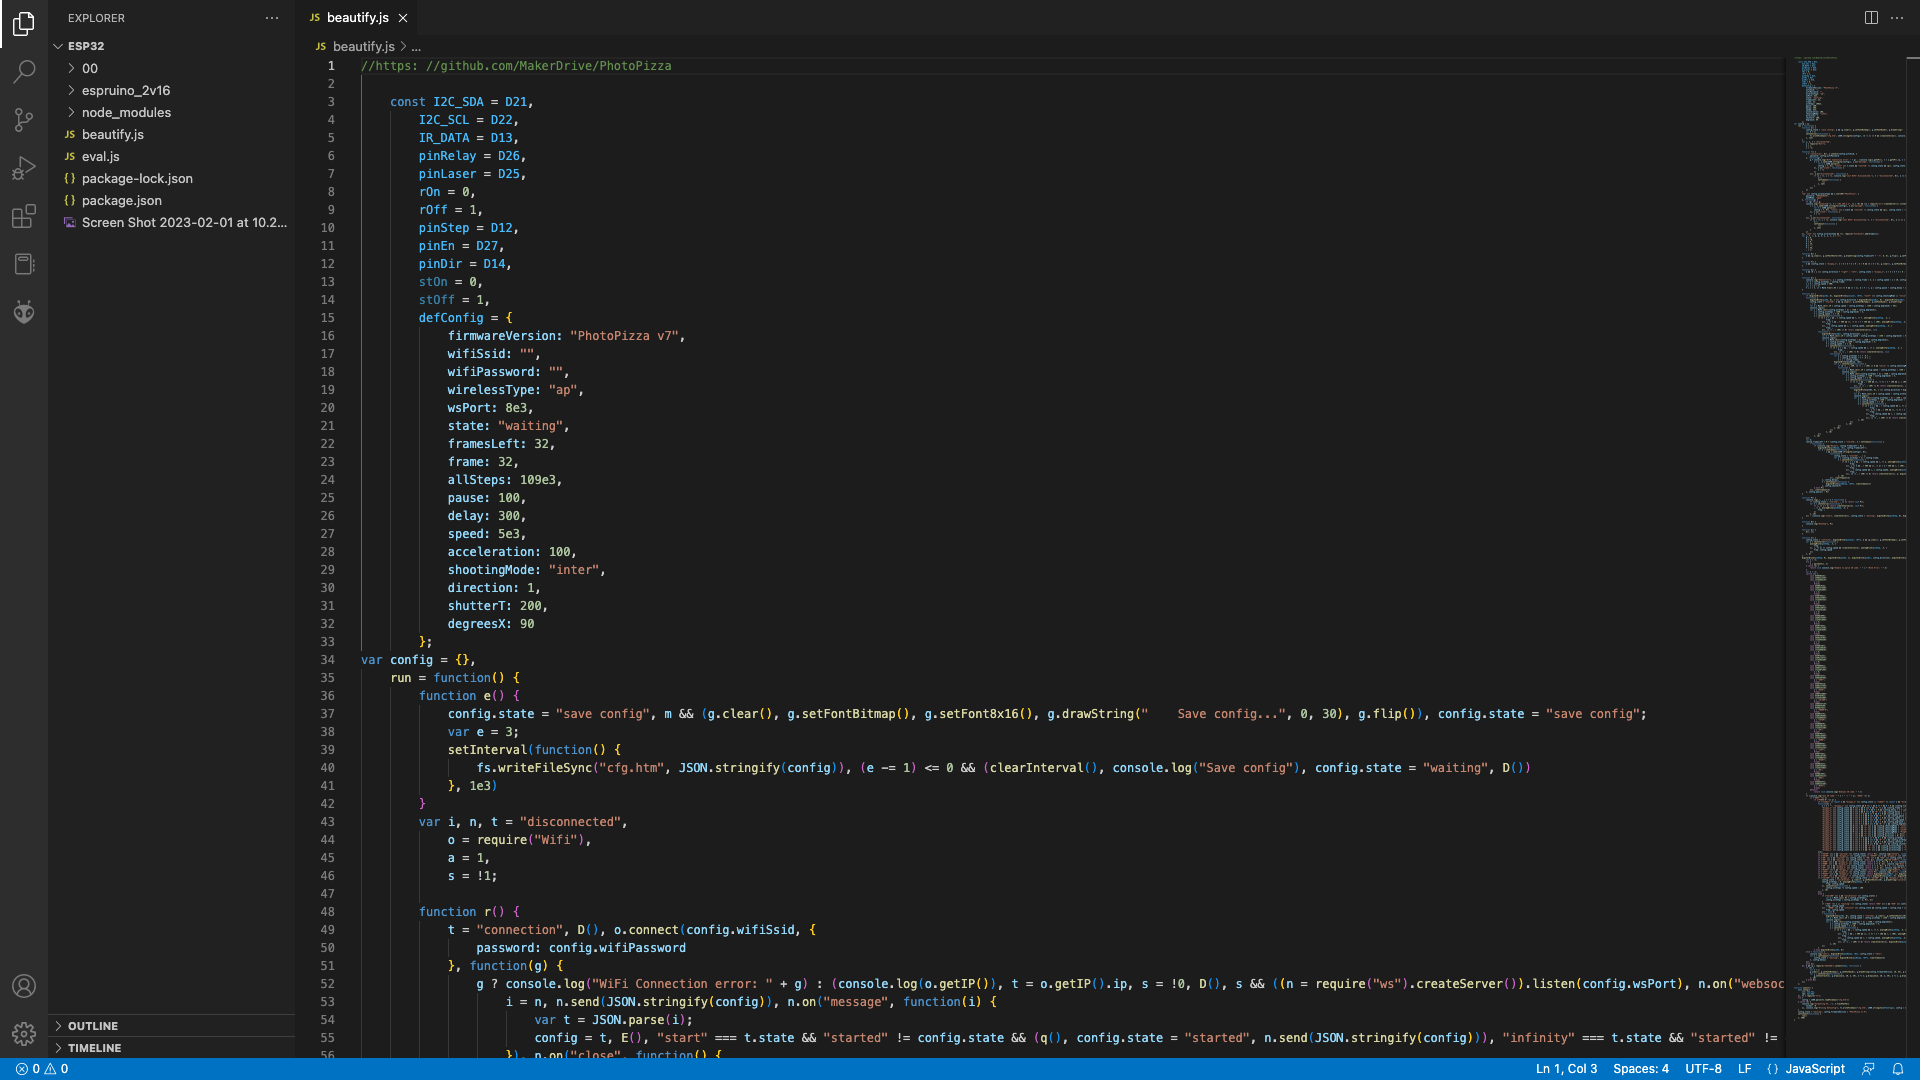This screenshot has height=1080, width=1920.
Task: Open the notifications bell in status bar
Action: [x=1898, y=1069]
